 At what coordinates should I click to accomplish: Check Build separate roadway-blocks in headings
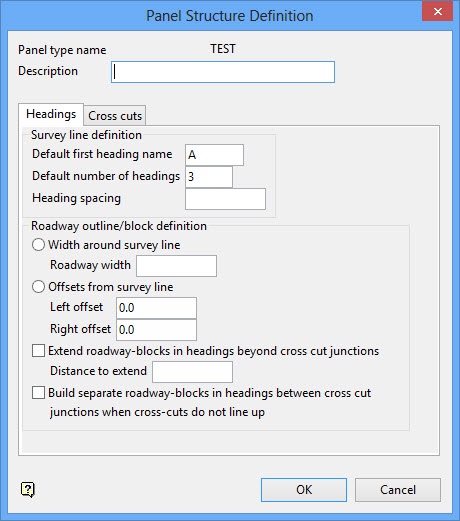38,393
